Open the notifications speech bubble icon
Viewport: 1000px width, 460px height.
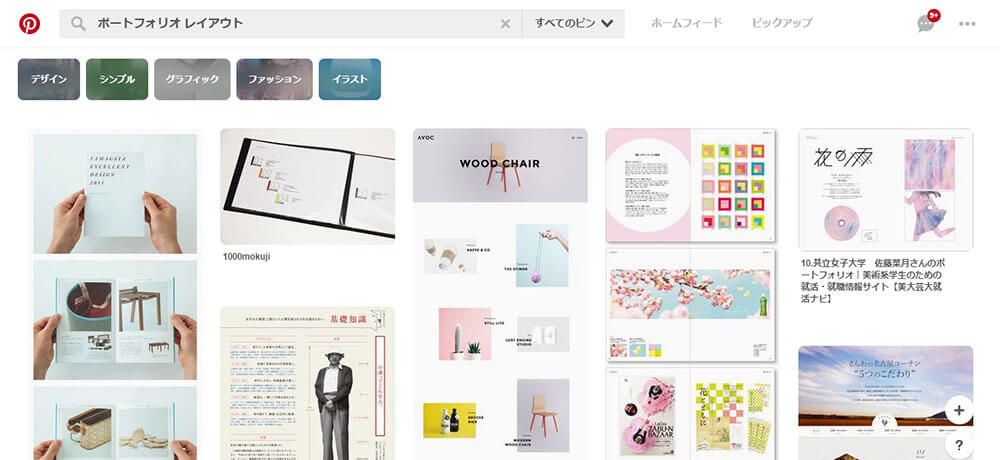coord(925,24)
